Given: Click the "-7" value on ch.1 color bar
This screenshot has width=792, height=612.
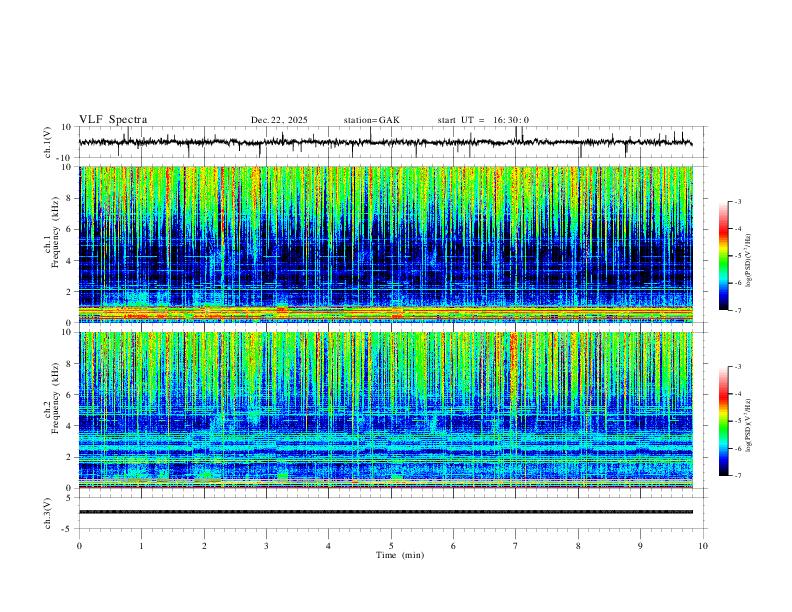Looking at the screenshot, I should pyautogui.click(x=737, y=311).
